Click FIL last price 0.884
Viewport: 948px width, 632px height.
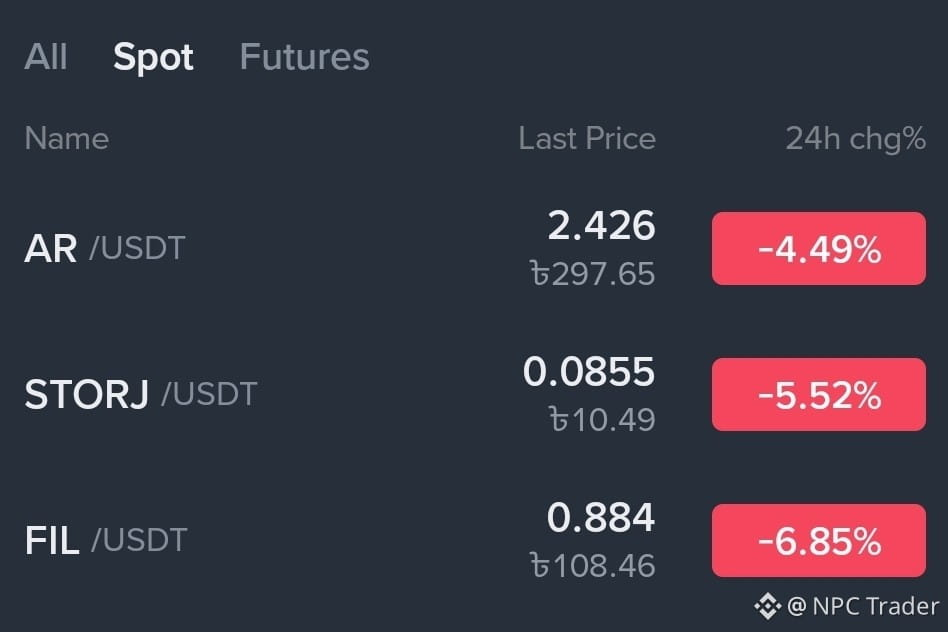point(600,517)
